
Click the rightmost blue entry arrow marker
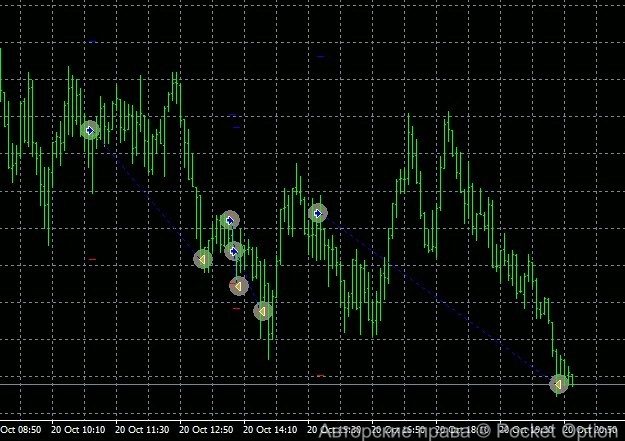[x=318, y=212]
